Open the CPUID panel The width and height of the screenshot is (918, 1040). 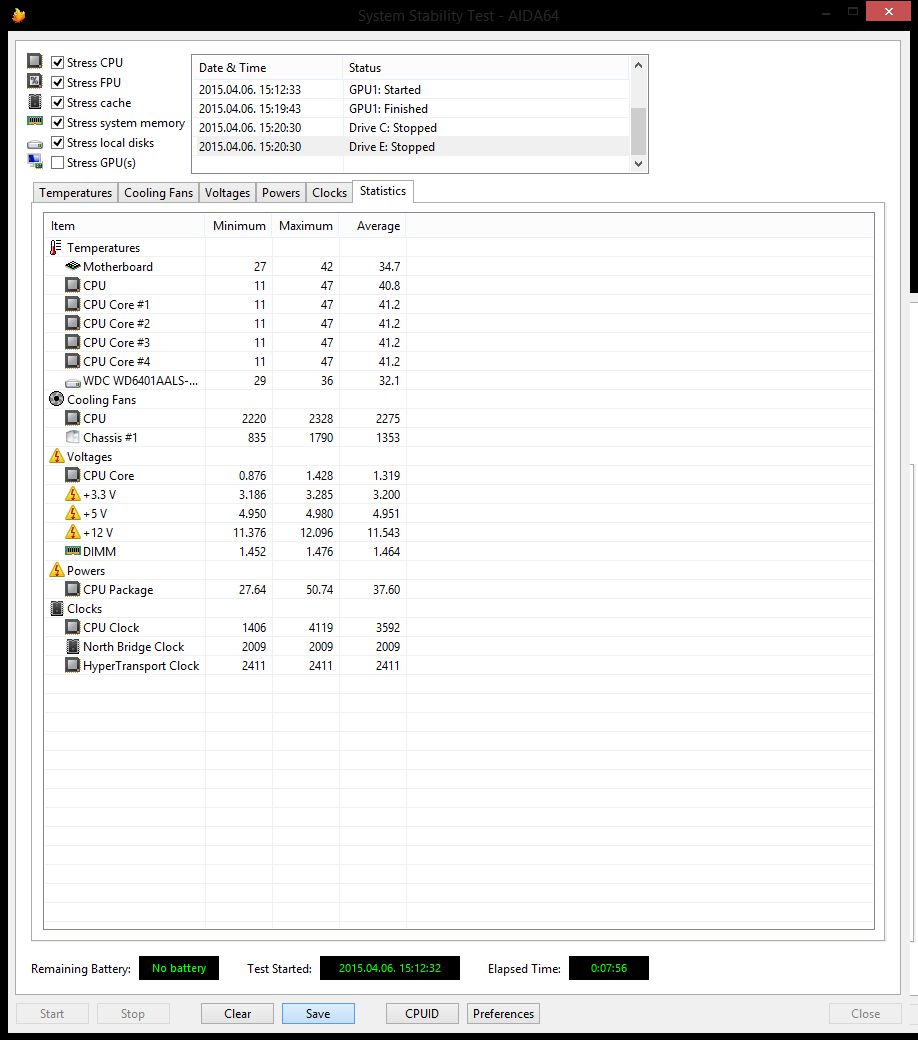[422, 1013]
